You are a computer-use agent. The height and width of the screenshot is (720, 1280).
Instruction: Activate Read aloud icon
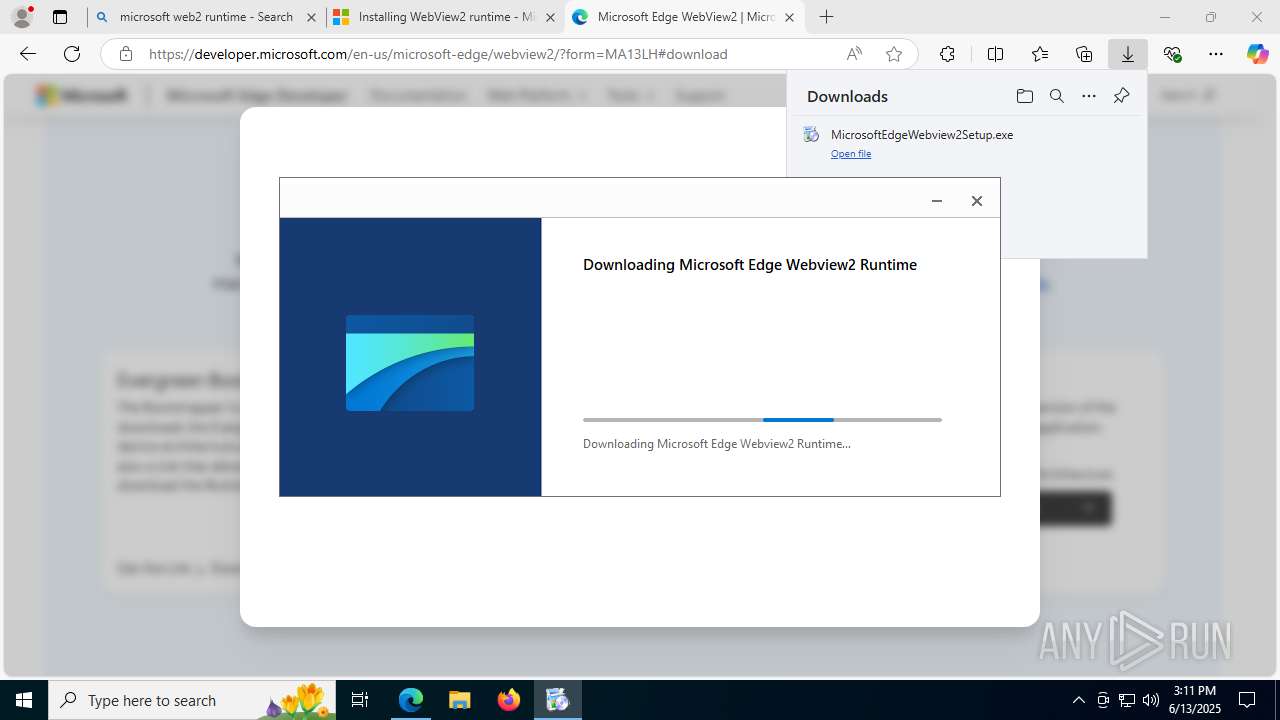(x=854, y=54)
